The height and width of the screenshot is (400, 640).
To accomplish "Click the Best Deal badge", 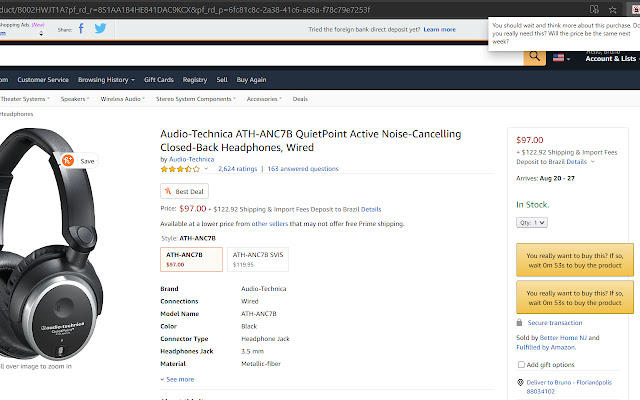I will coord(184,191).
